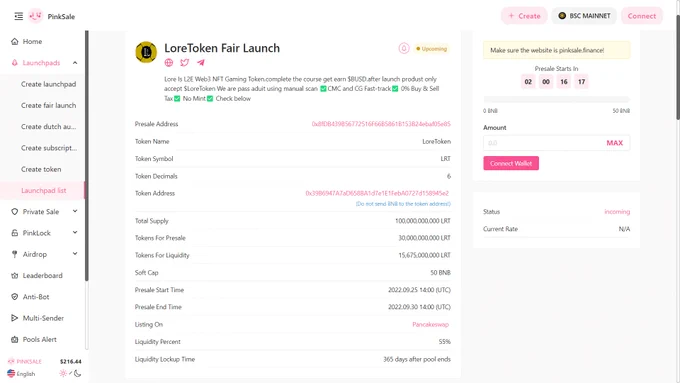
Task: Click the Connect Wallet button
Action: coord(511,163)
